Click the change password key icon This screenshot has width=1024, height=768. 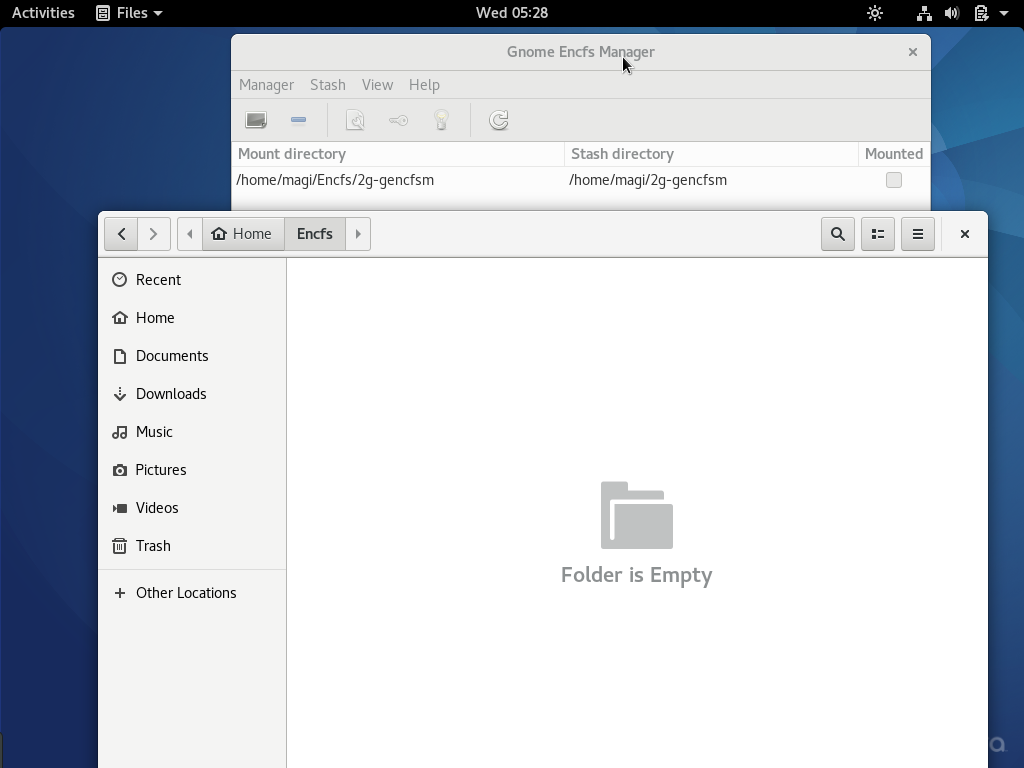pos(398,120)
